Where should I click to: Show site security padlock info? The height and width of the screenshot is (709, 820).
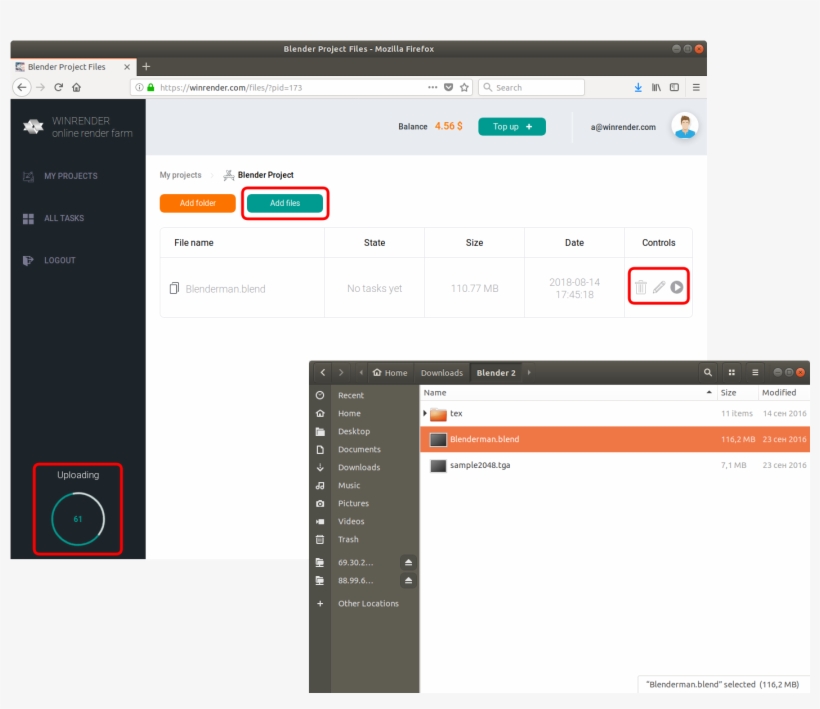tap(151, 87)
